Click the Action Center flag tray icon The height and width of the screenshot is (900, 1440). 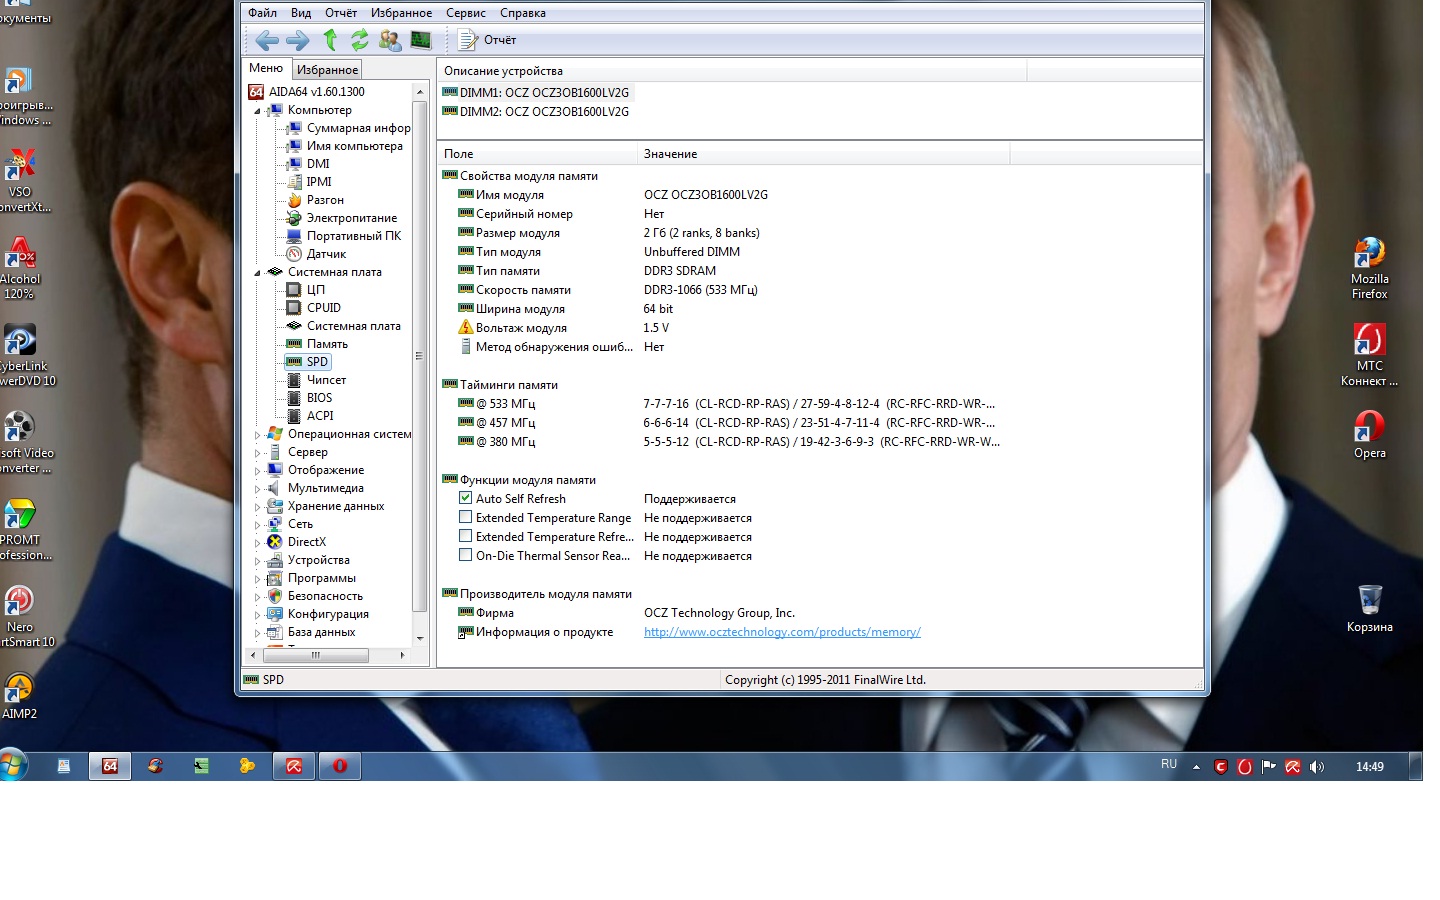pyautogui.click(x=1268, y=767)
